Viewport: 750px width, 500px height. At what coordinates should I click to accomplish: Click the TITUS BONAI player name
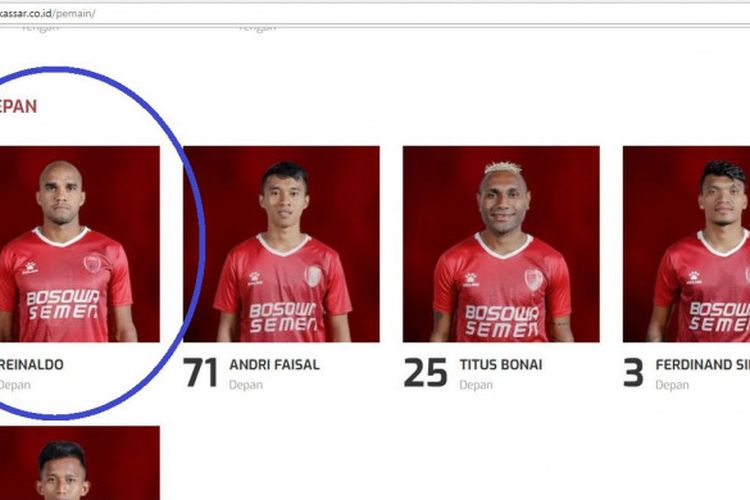pyautogui.click(x=501, y=365)
